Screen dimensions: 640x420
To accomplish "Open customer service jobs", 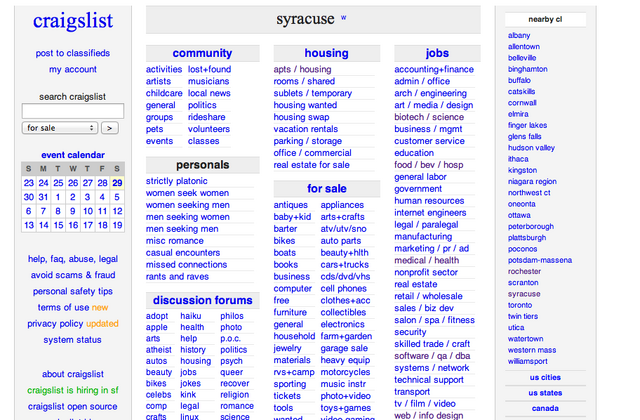I will point(429,141).
